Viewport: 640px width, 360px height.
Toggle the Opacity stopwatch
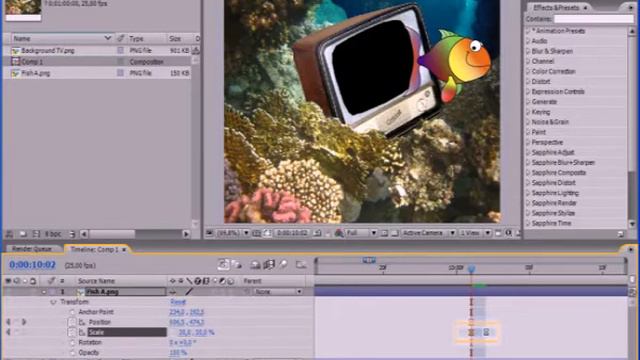click(72, 352)
